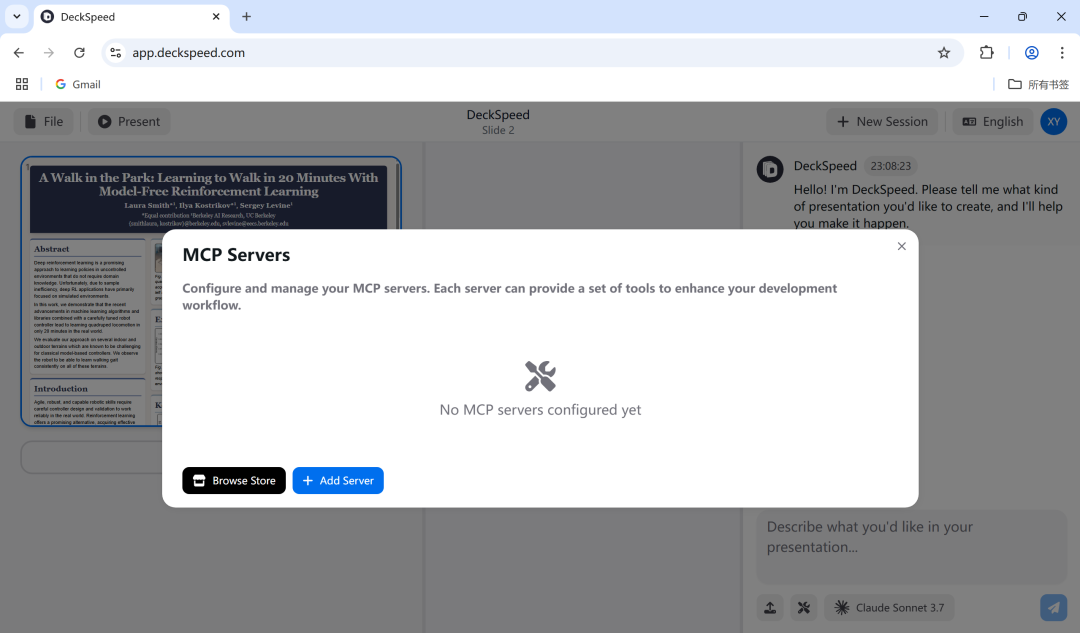The image size is (1080, 633).
Task: Open the tab search dropdown arrow
Action: [x=17, y=17]
